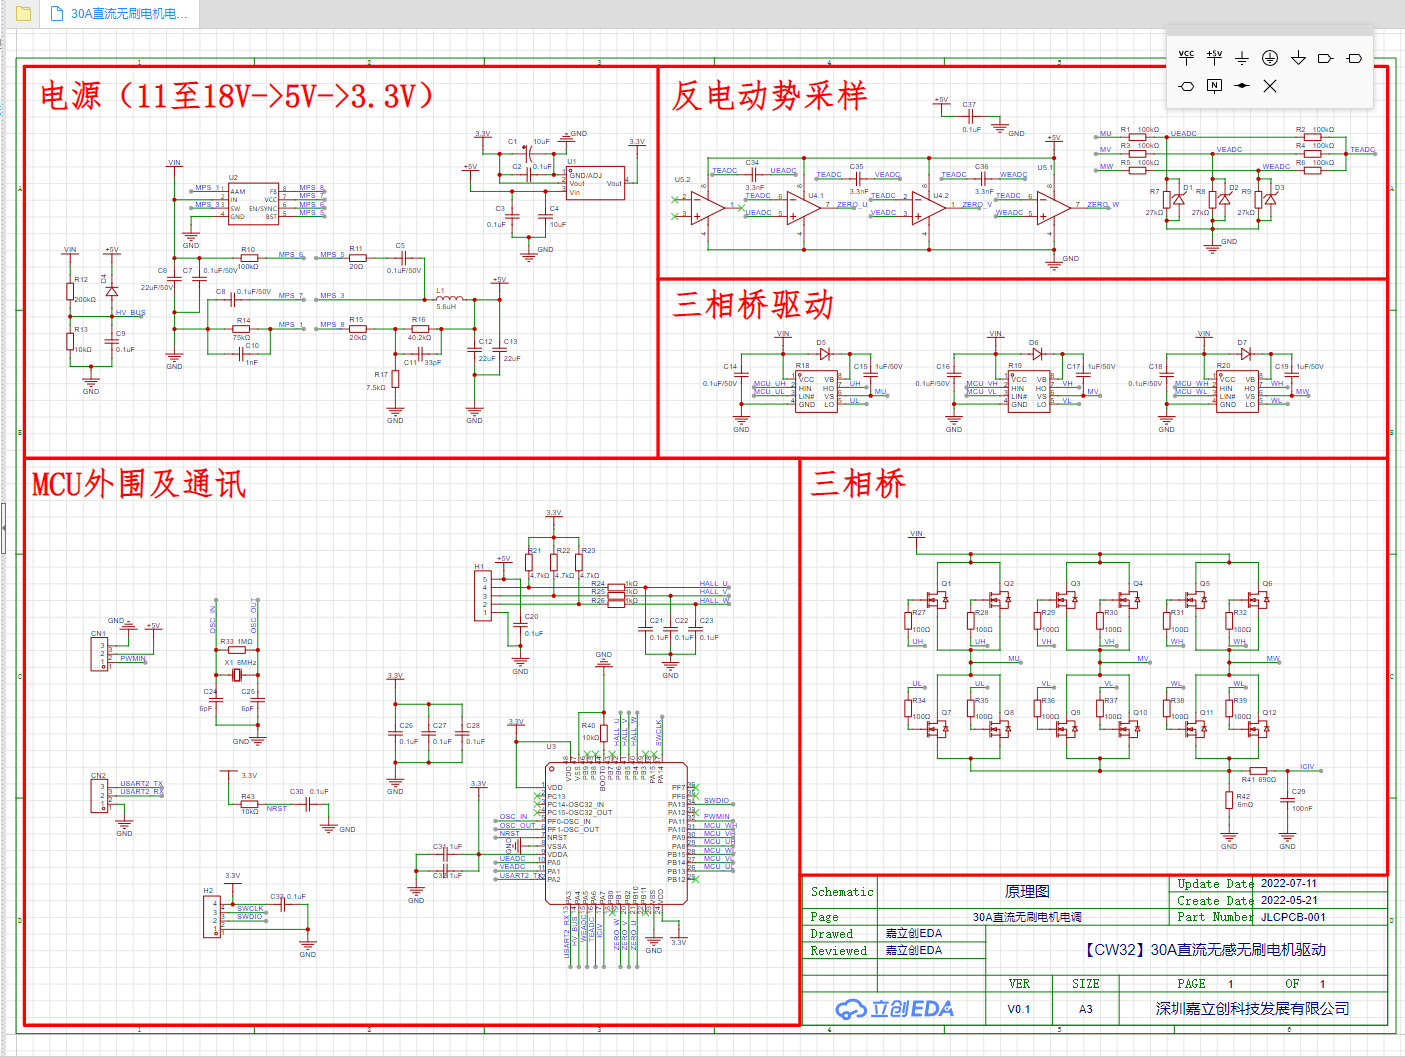The width and height of the screenshot is (1405, 1057).
Task: Select the ICIV net label
Action: [1307, 767]
